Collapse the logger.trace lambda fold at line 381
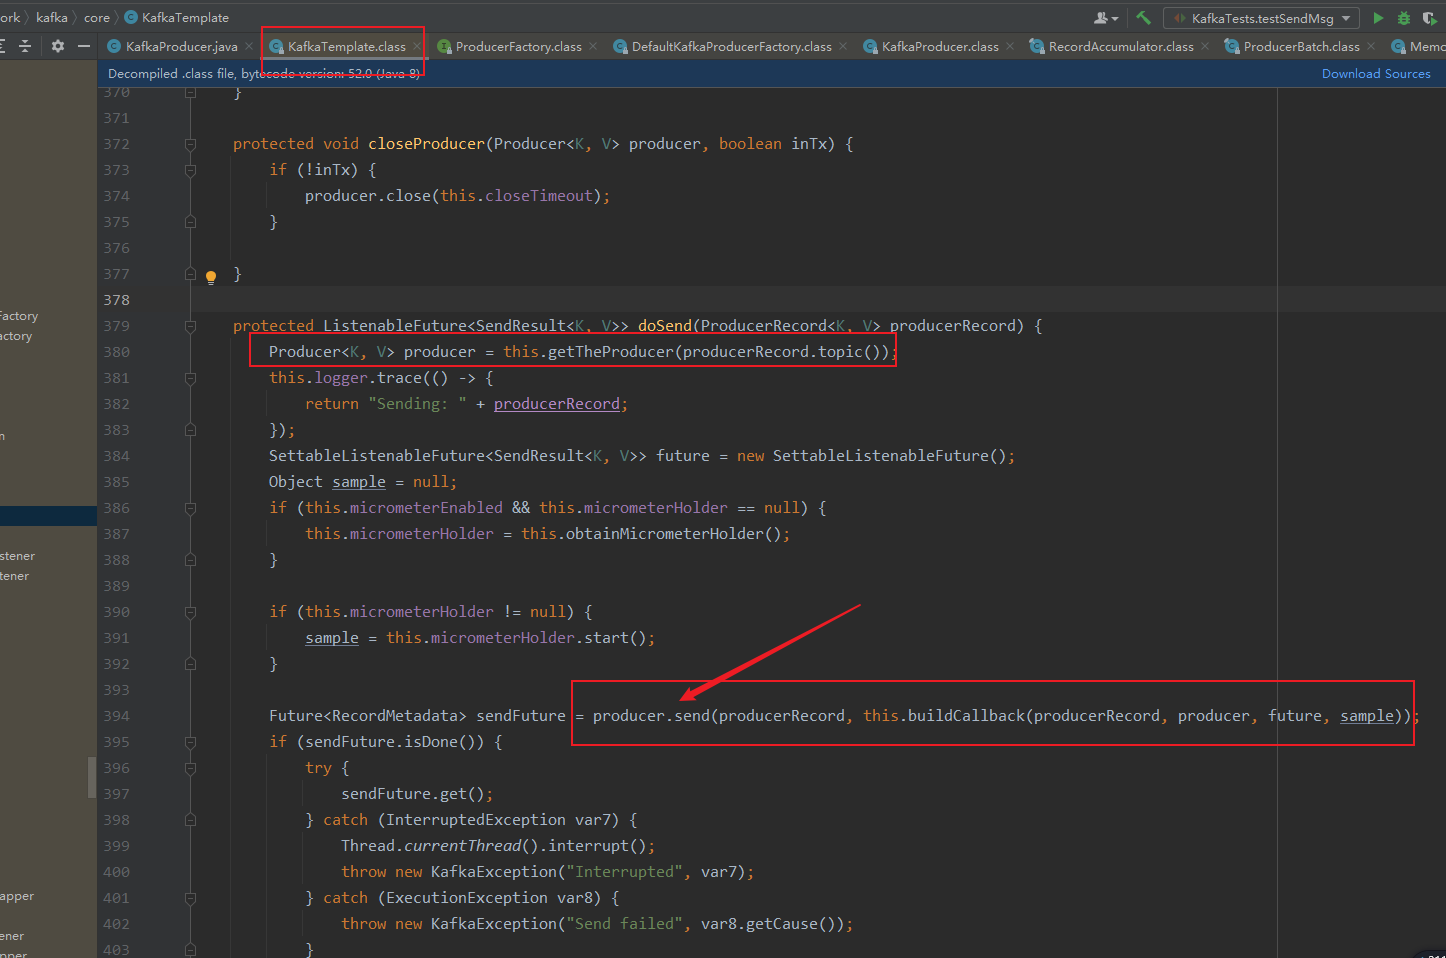The width and height of the screenshot is (1446, 958). (x=190, y=378)
